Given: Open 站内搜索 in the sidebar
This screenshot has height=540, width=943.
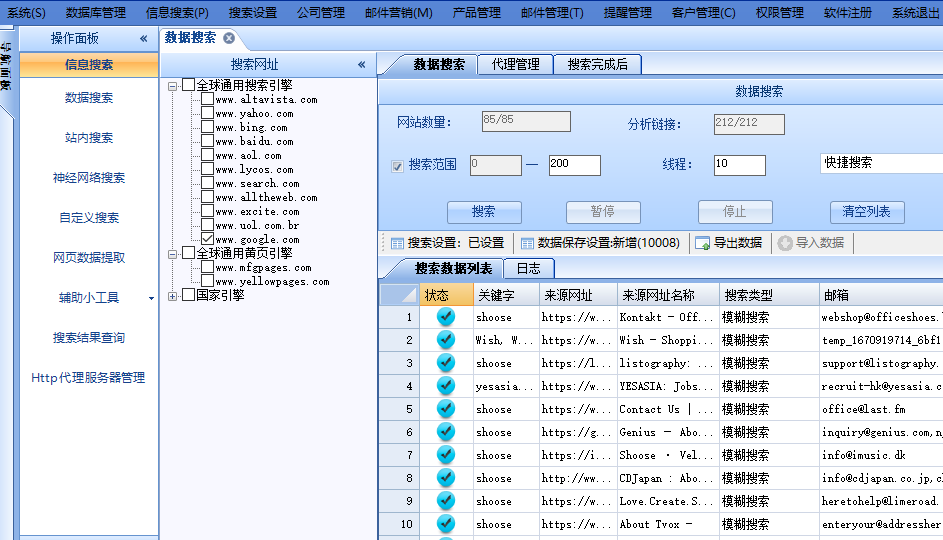Looking at the screenshot, I should point(89,138).
